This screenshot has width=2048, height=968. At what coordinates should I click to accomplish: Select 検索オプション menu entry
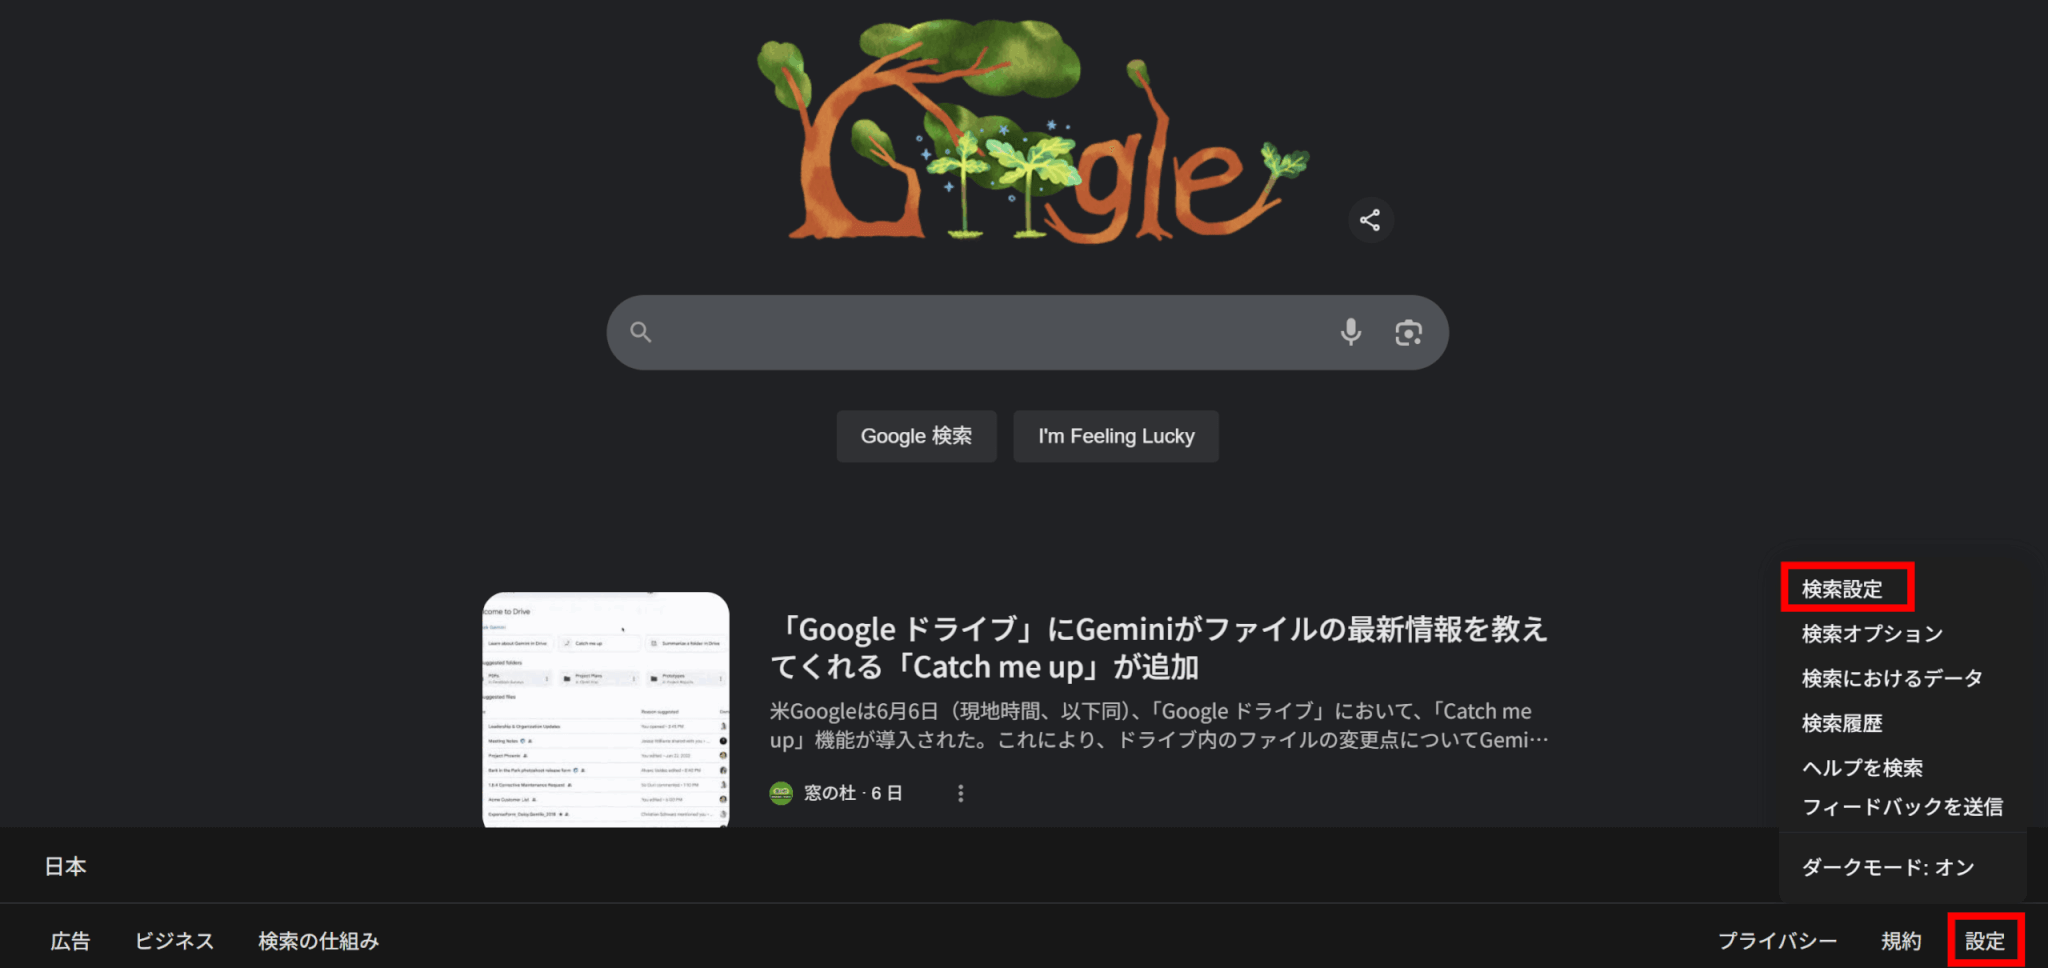coord(1872,633)
